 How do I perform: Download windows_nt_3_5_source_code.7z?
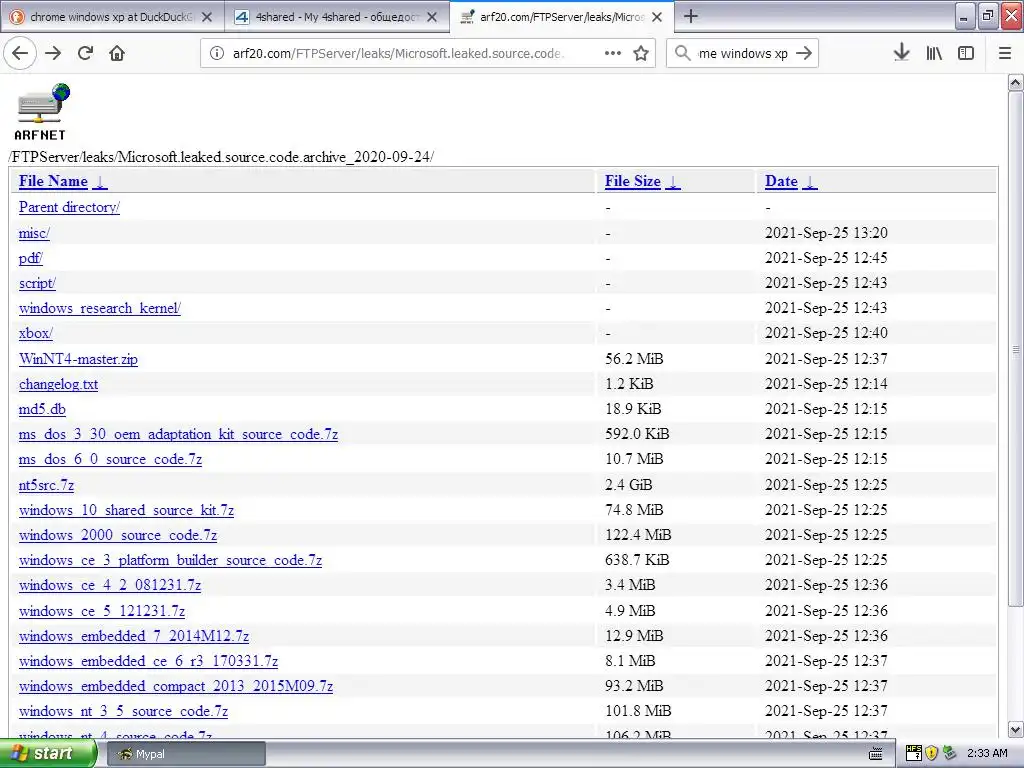click(x=123, y=711)
